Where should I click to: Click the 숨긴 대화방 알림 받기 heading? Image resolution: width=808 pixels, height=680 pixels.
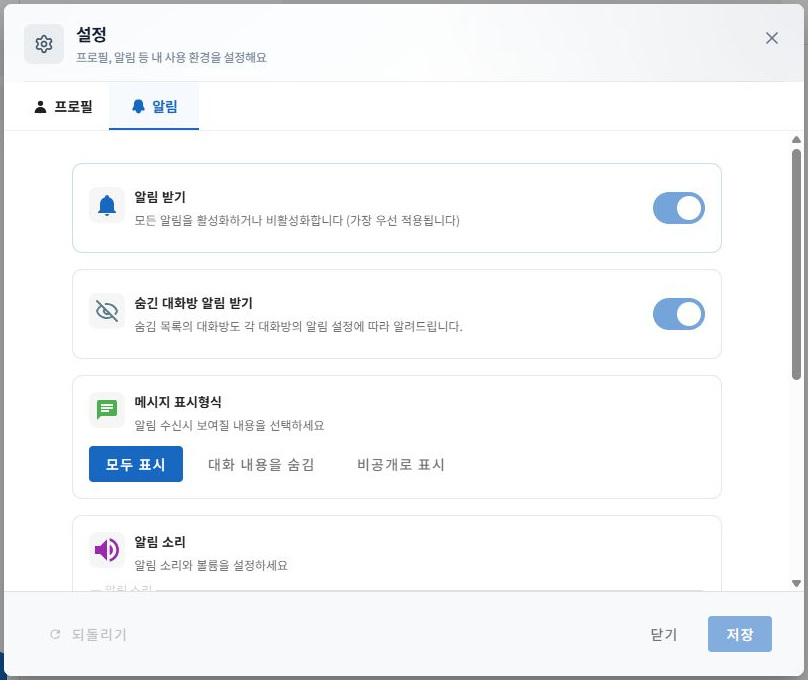[x=193, y=303]
